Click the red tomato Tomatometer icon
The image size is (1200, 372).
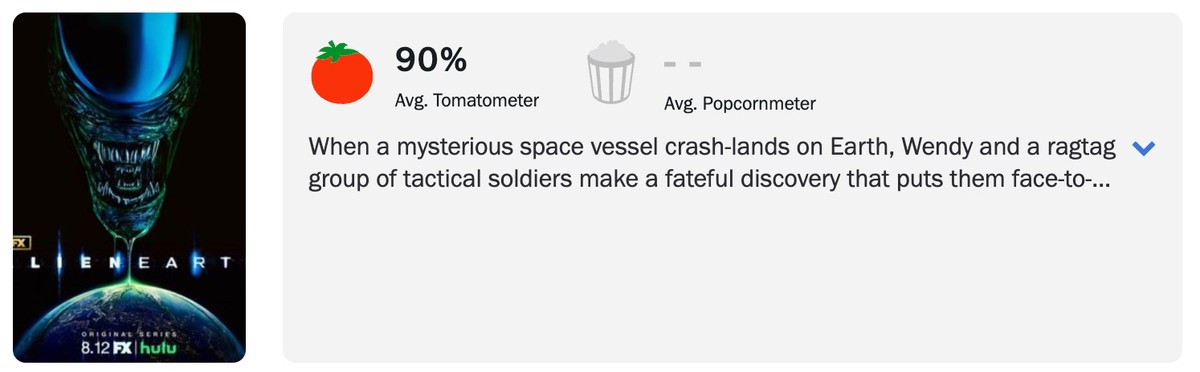click(x=342, y=73)
